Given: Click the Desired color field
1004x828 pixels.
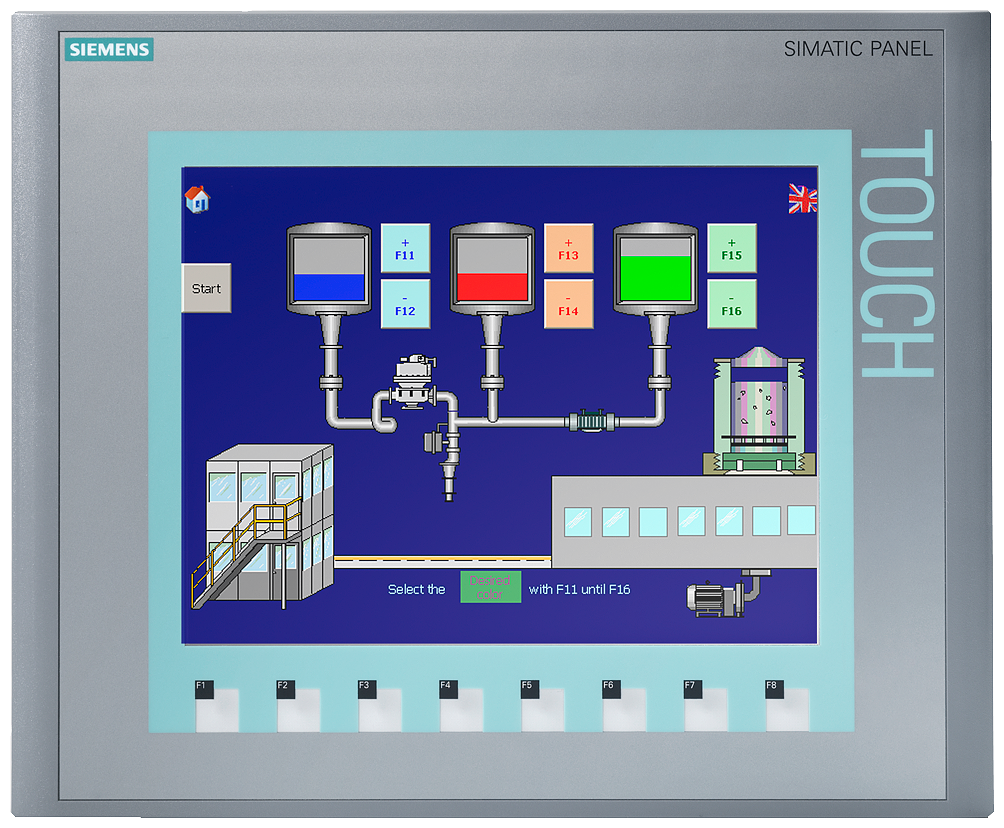Looking at the screenshot, I should tap(490, 588).
